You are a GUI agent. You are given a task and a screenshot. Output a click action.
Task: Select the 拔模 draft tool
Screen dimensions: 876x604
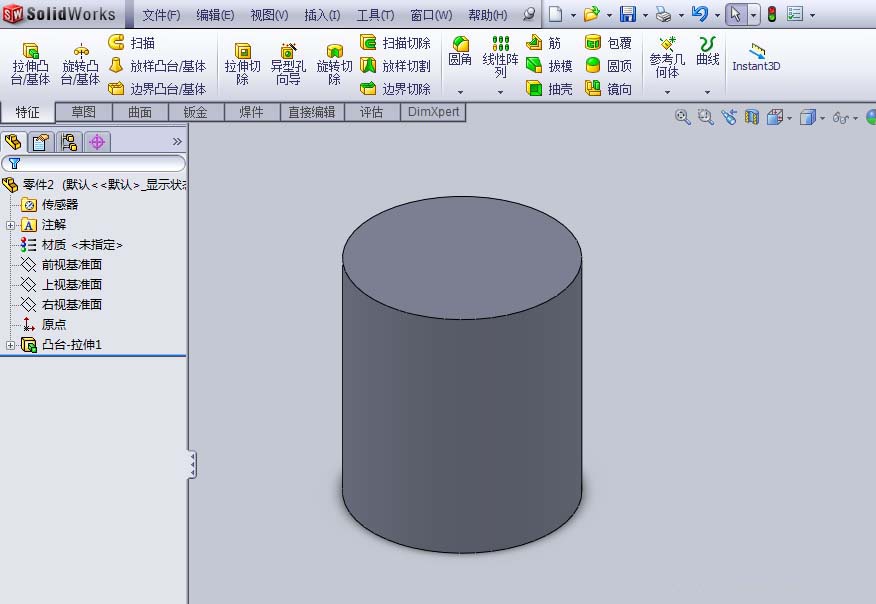549,65
